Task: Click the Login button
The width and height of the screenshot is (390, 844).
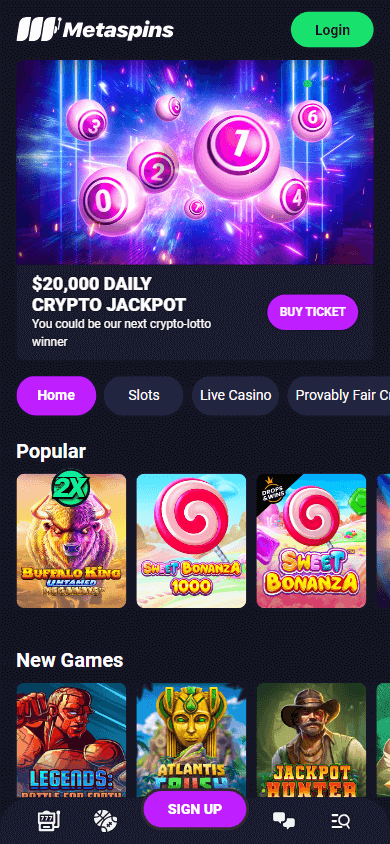Action: pos(332,30)
